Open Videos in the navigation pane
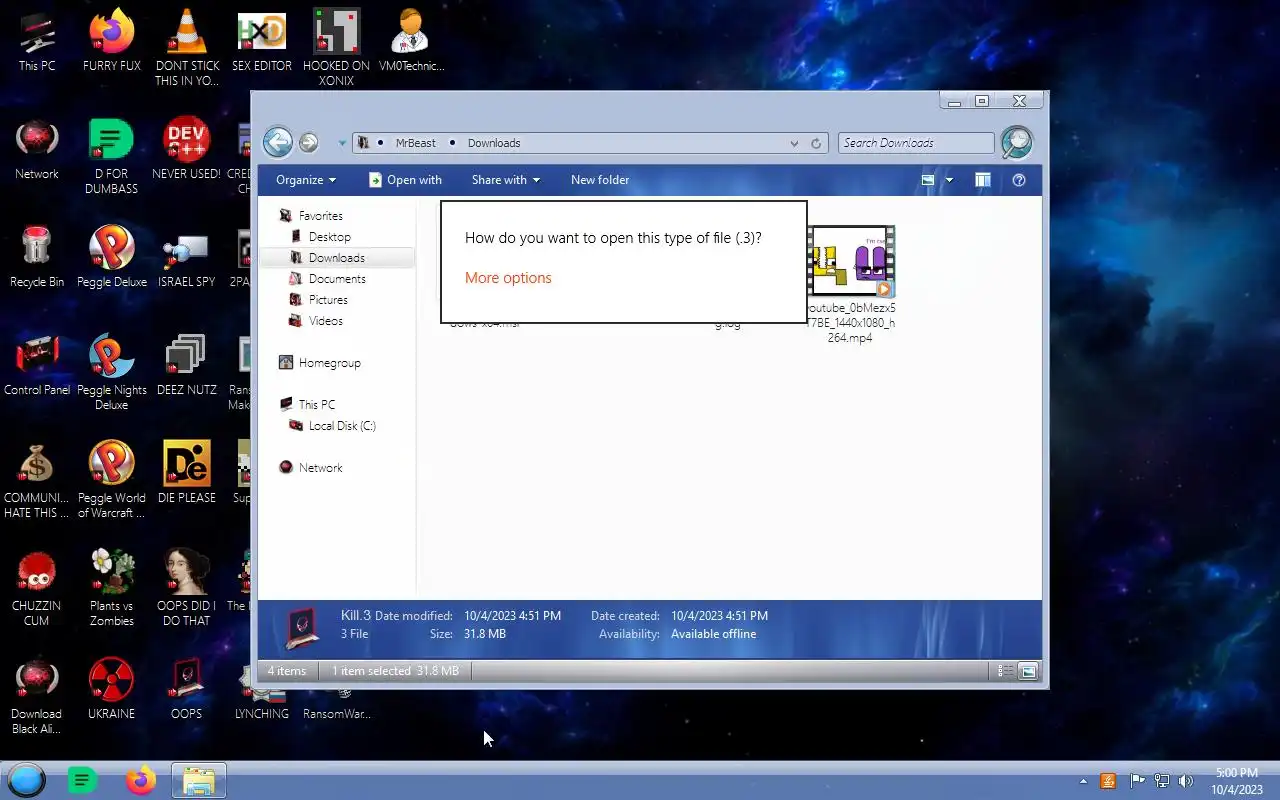The height and width of the screenshot is (800, 1280). [325, 321]
